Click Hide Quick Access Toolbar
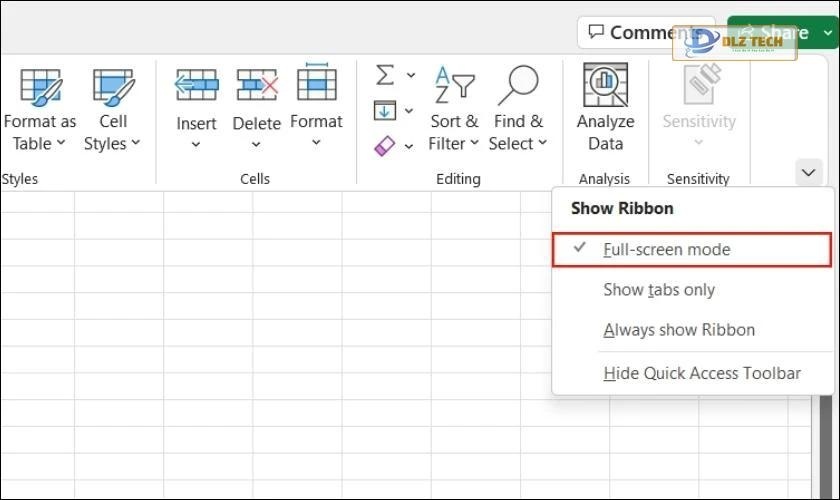 pyautogui.click(x=702, y=373)
